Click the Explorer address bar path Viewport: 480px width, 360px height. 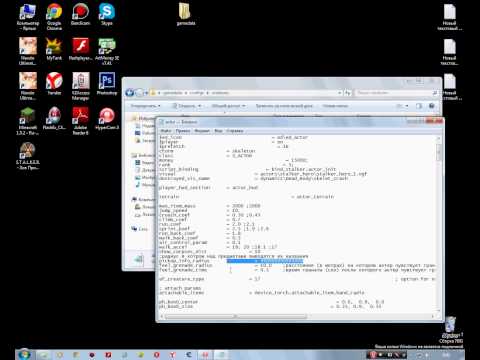[245, 93]
